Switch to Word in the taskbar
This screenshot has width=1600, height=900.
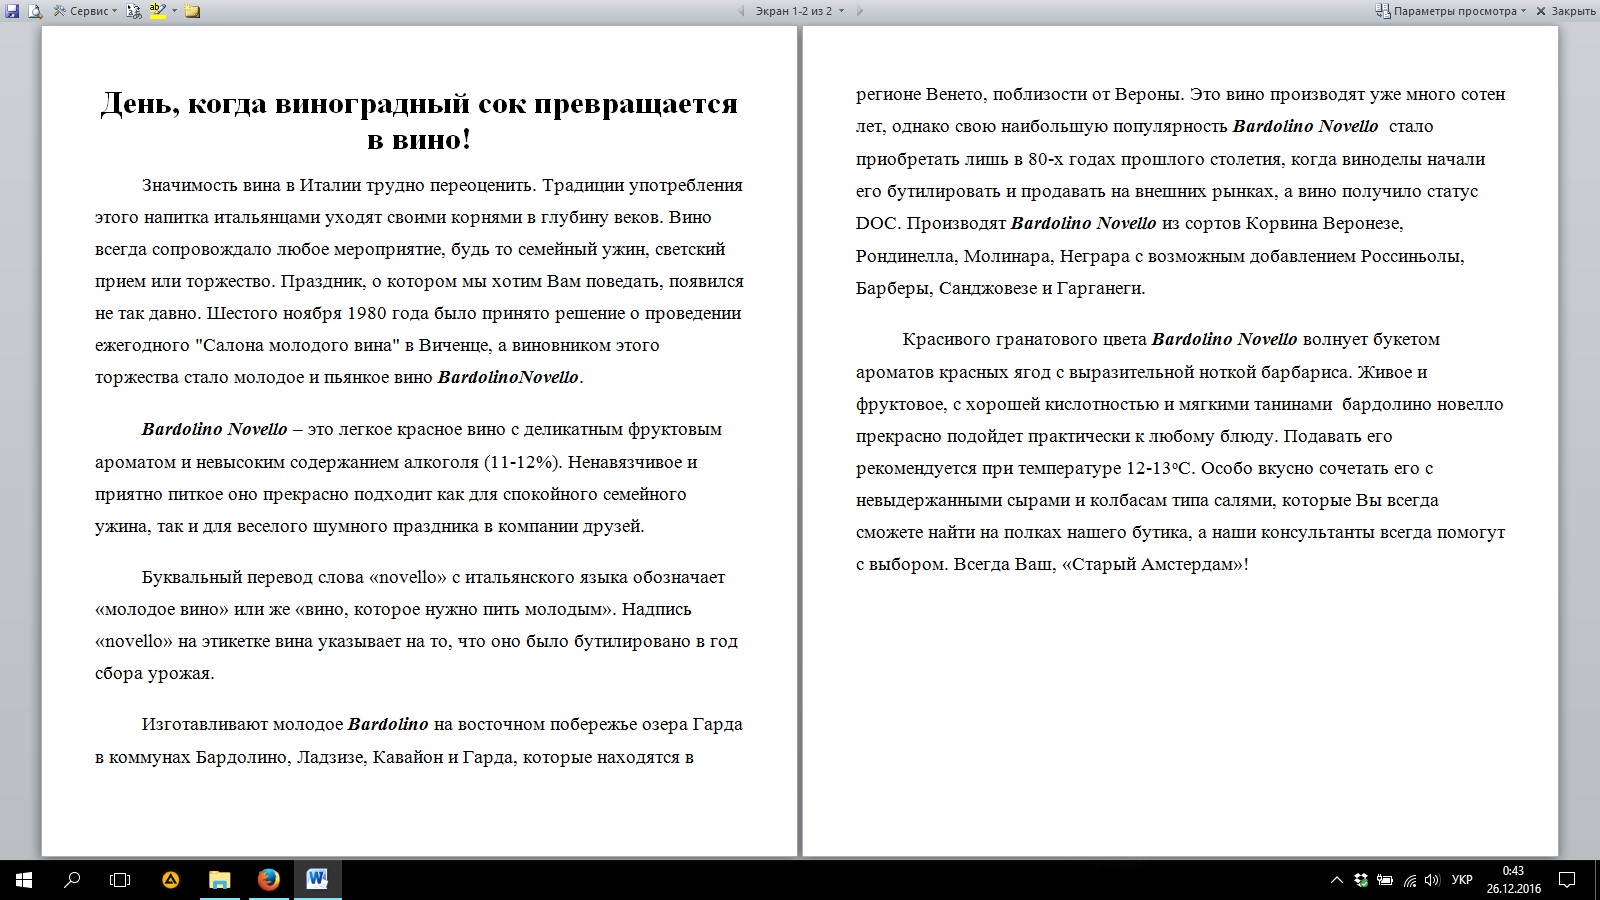coord(317,880)
